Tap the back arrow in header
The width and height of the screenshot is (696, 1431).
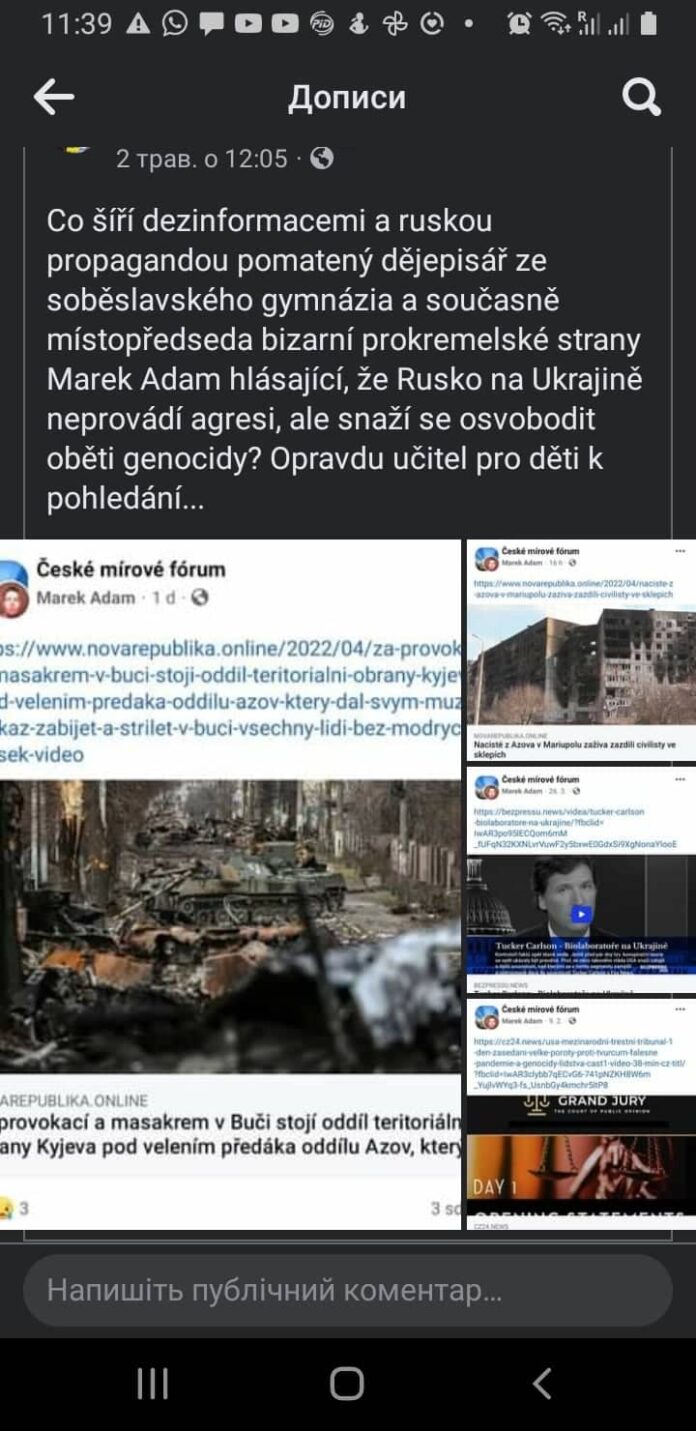pyautogui.click(x=54, y=98)
